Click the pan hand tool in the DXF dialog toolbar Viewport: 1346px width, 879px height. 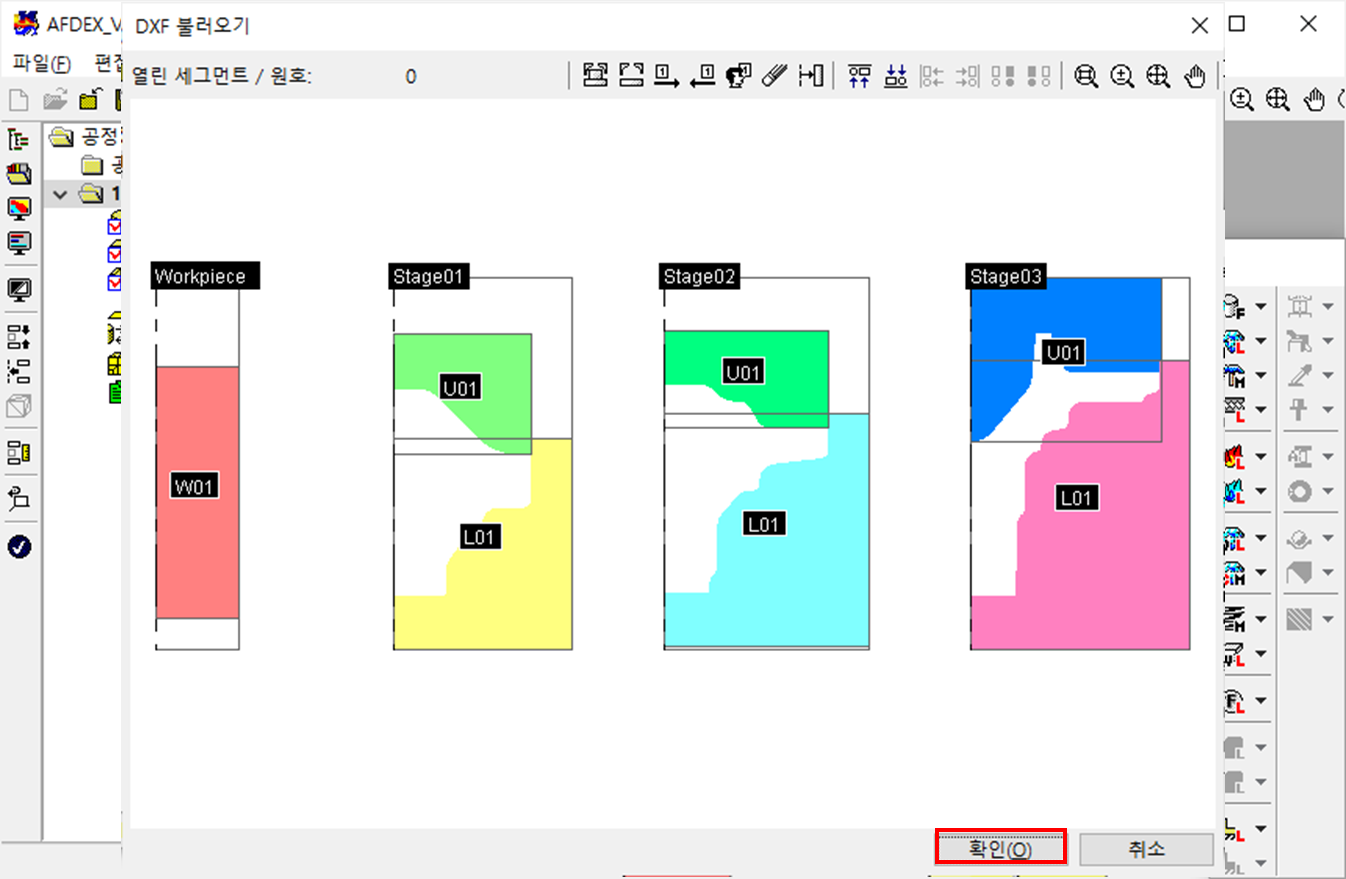pos(1194,76)
